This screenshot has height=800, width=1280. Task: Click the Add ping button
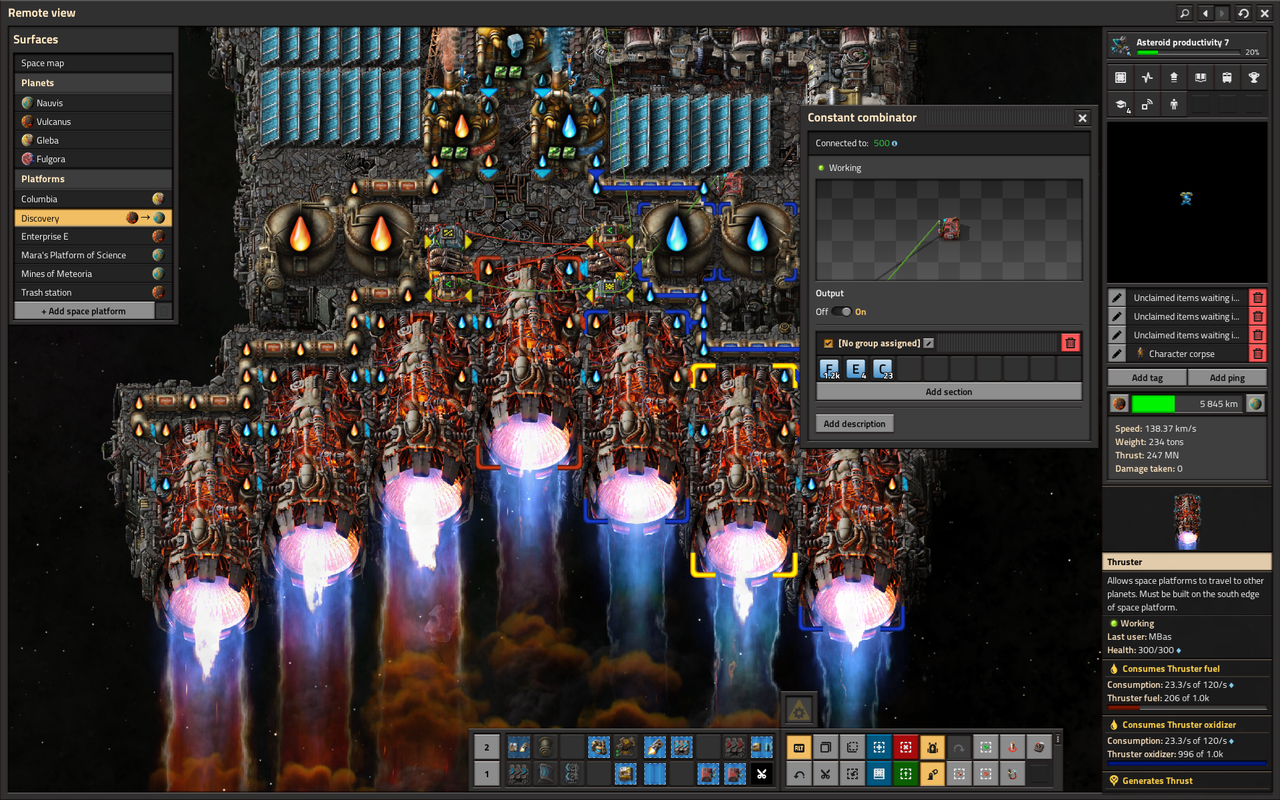pos(1227,377)
